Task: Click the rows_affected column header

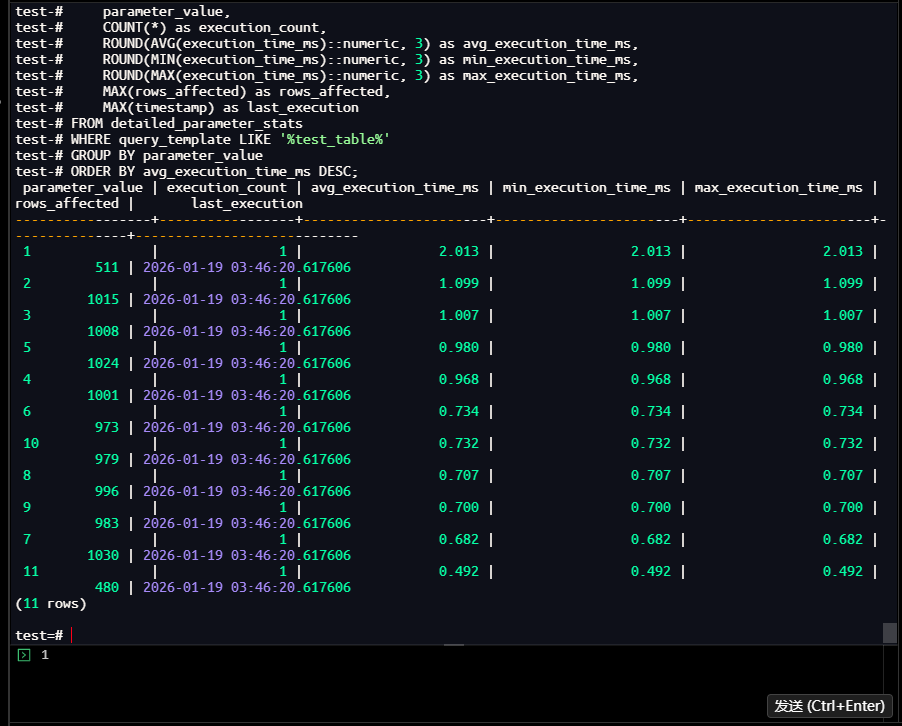Action: pyautogui.click(x=67, y=204)
